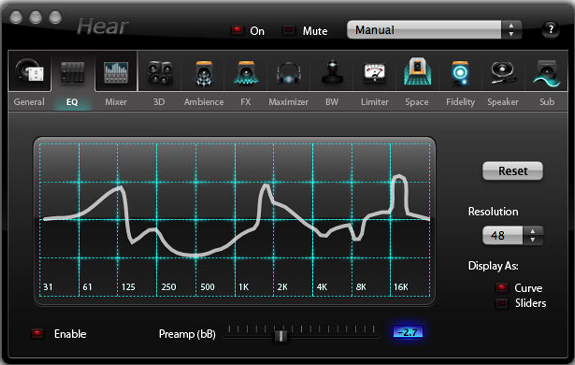575x365 pixels.
Task: Open the BW tab label
Action: tap(332, 102)
